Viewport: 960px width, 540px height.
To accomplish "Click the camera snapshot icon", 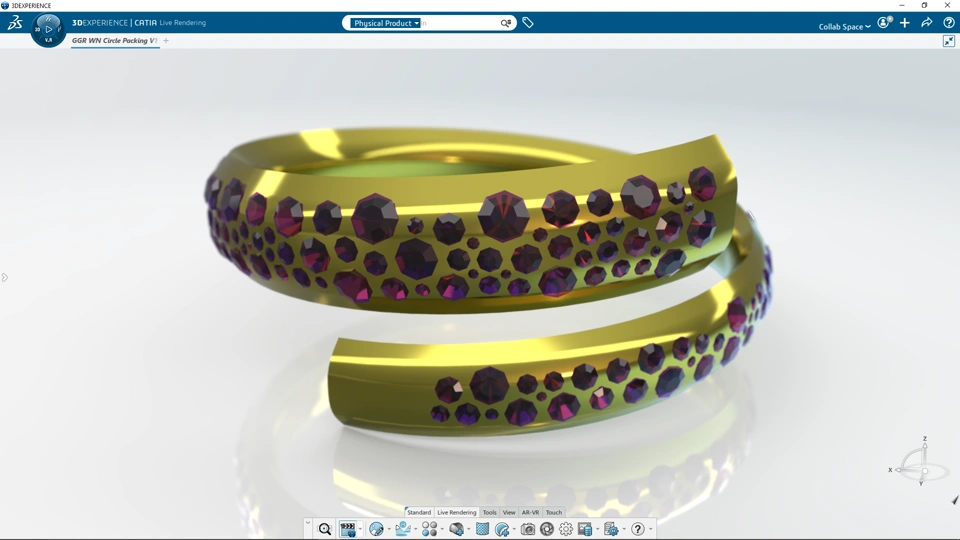I will click(528, 529).
